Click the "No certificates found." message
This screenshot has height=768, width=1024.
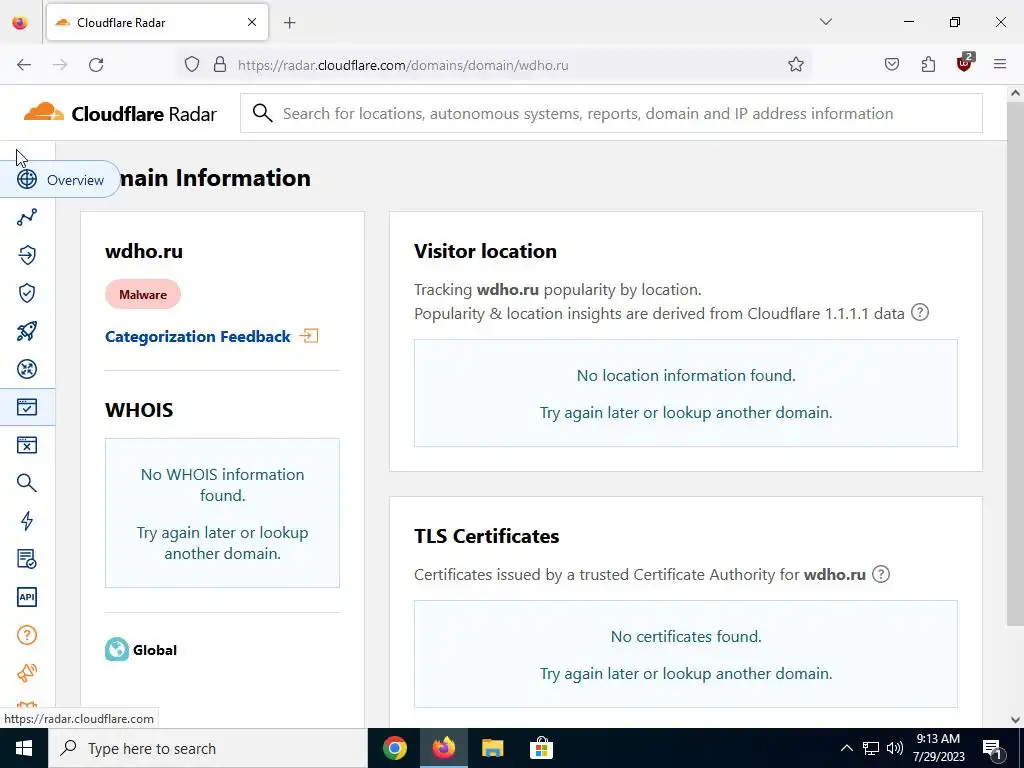(x=686, y=637)
